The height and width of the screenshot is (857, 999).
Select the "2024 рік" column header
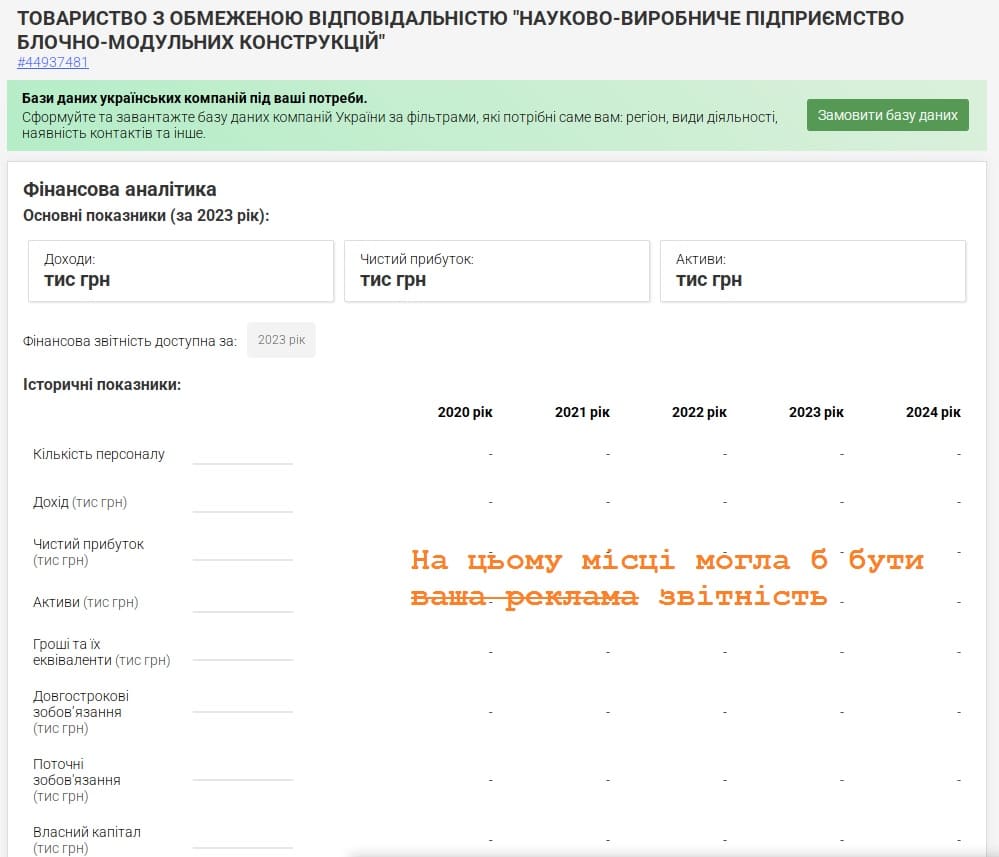[x=933, y=412]
